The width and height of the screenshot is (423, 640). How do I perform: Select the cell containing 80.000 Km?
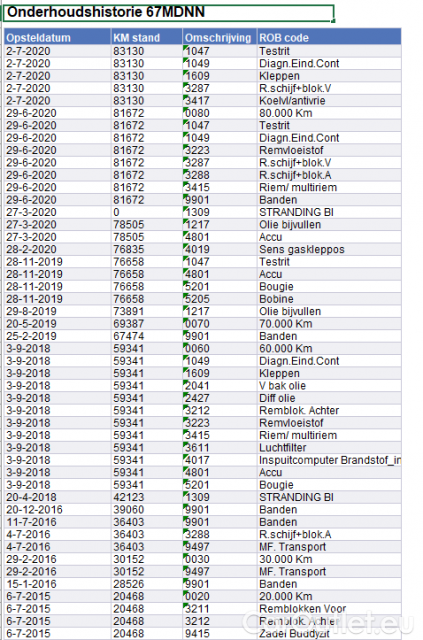pyautogui.click(x=329, y=113)
